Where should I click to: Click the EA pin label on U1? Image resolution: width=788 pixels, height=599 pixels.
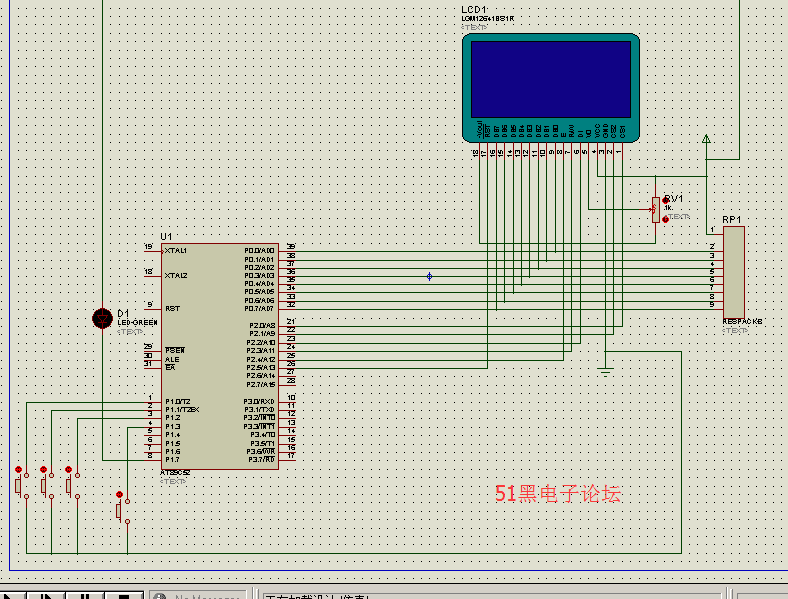[x=170, y=367]
